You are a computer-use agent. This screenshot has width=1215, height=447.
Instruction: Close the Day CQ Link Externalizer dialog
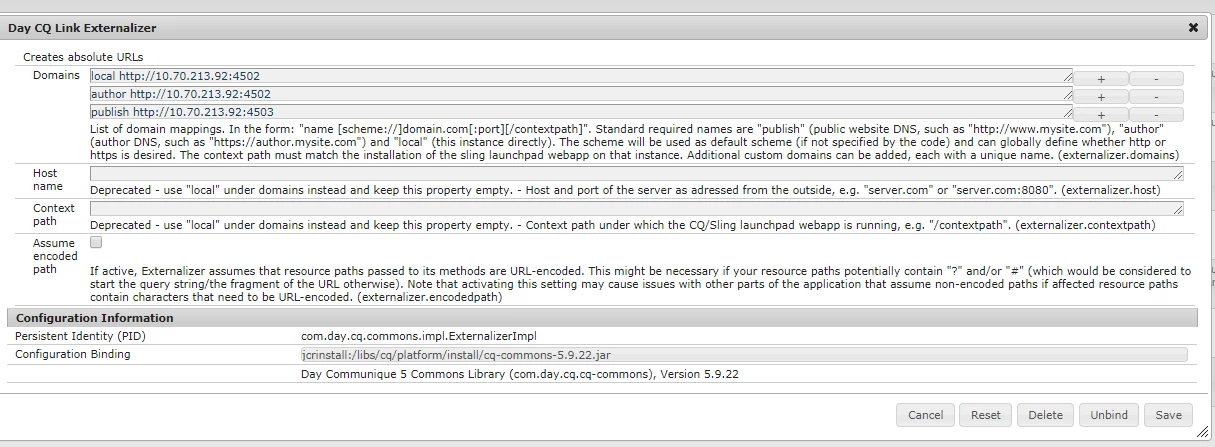(1193, 28)
